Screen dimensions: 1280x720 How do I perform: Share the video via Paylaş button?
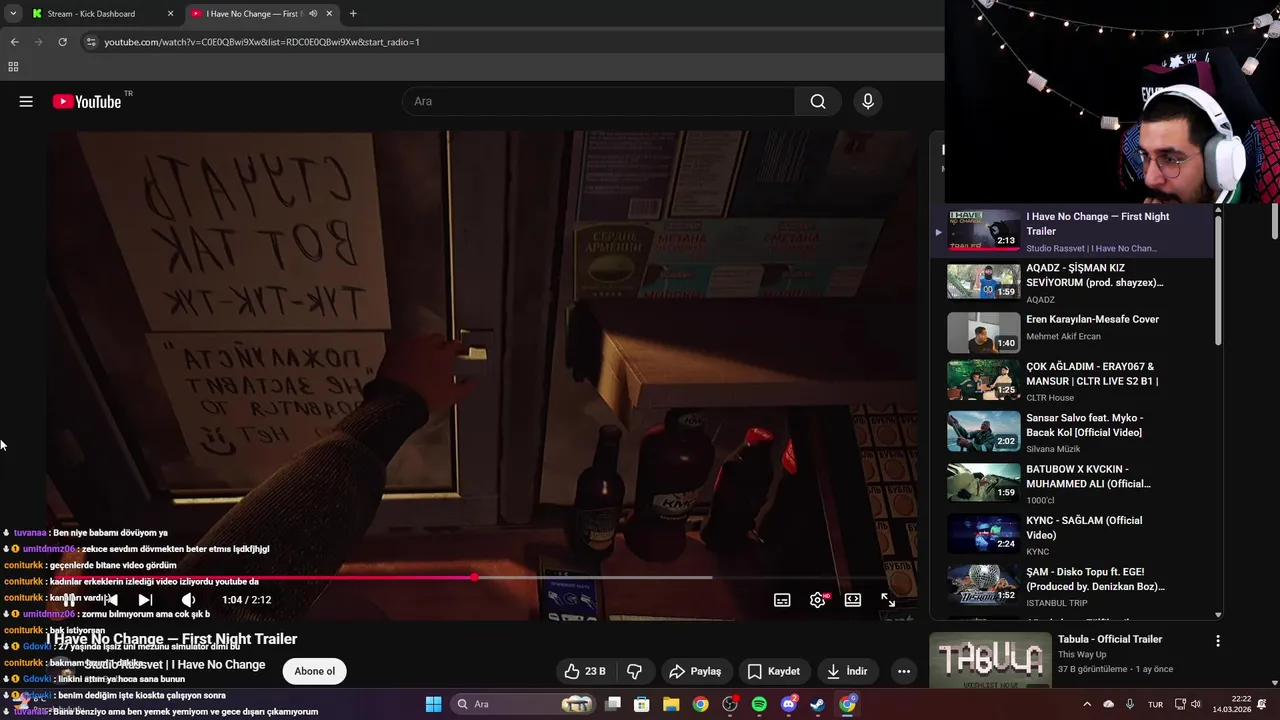[x=695, y=671]
